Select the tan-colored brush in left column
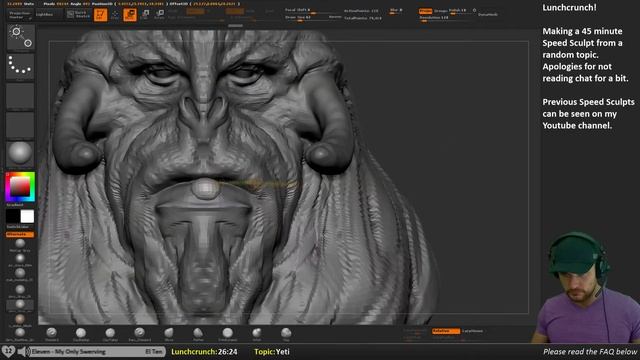 coord(20,320)
